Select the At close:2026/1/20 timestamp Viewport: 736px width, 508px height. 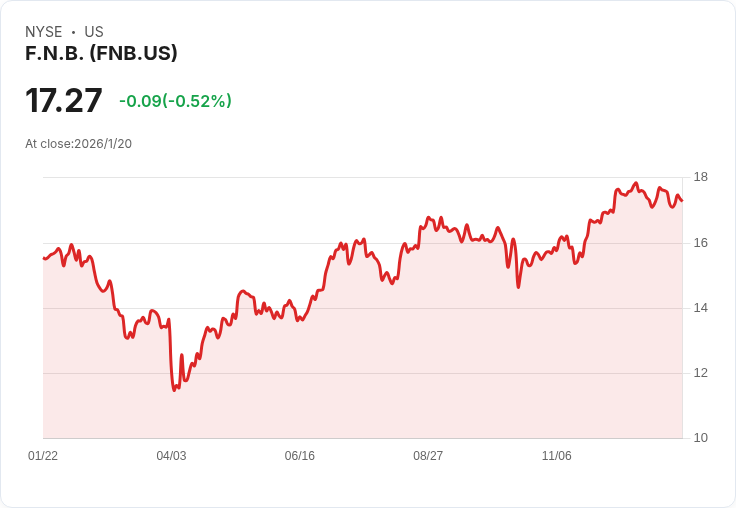78,143
